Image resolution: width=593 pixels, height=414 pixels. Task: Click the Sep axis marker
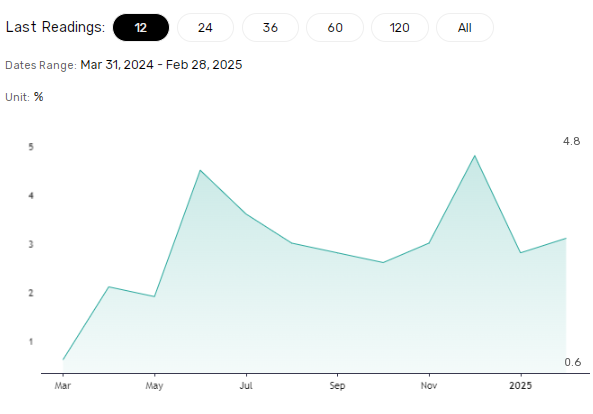[x=337, y=386]
